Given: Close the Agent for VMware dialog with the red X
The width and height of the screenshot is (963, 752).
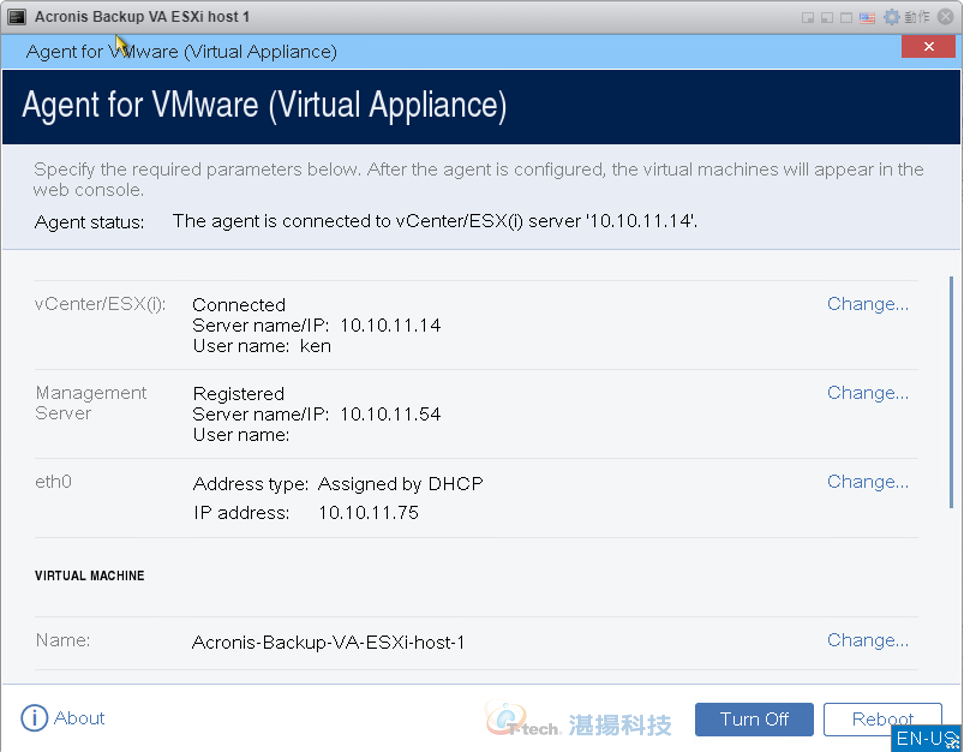Looking at the screenshot, I should coord(929,47).
